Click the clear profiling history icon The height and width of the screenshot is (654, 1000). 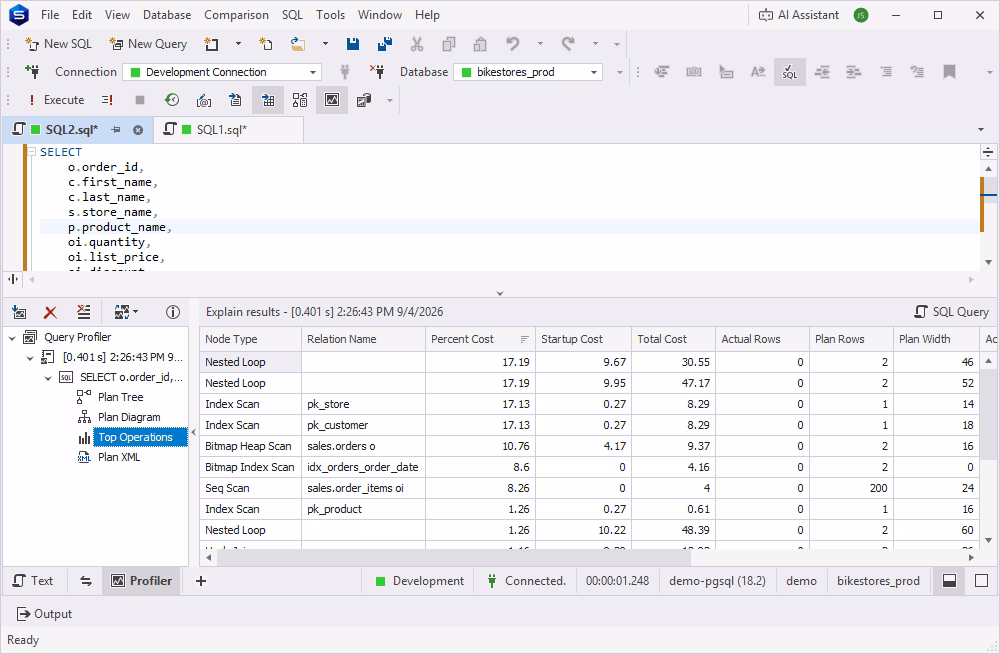tap(84, 312)
